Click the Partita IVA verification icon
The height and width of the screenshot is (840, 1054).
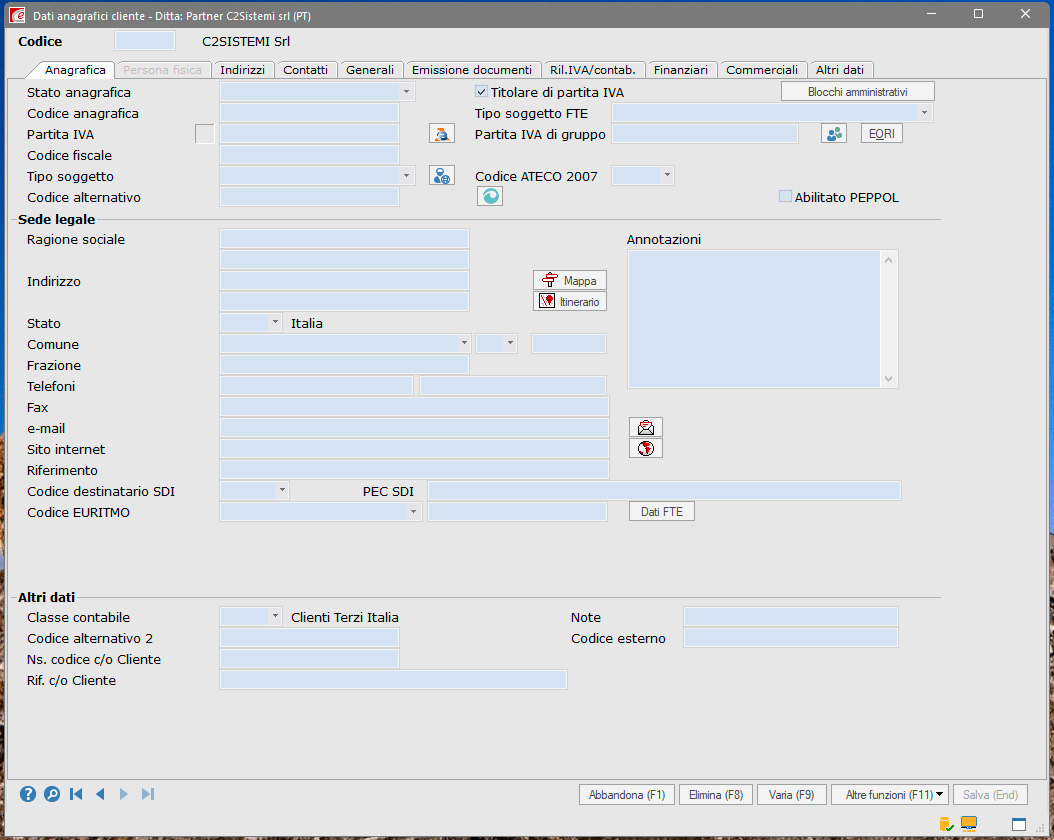coord(441,134)
